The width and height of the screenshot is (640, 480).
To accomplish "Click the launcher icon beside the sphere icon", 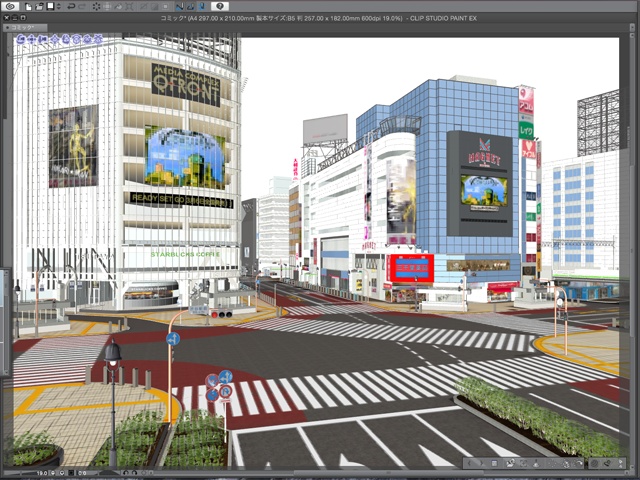I will 608,463.
